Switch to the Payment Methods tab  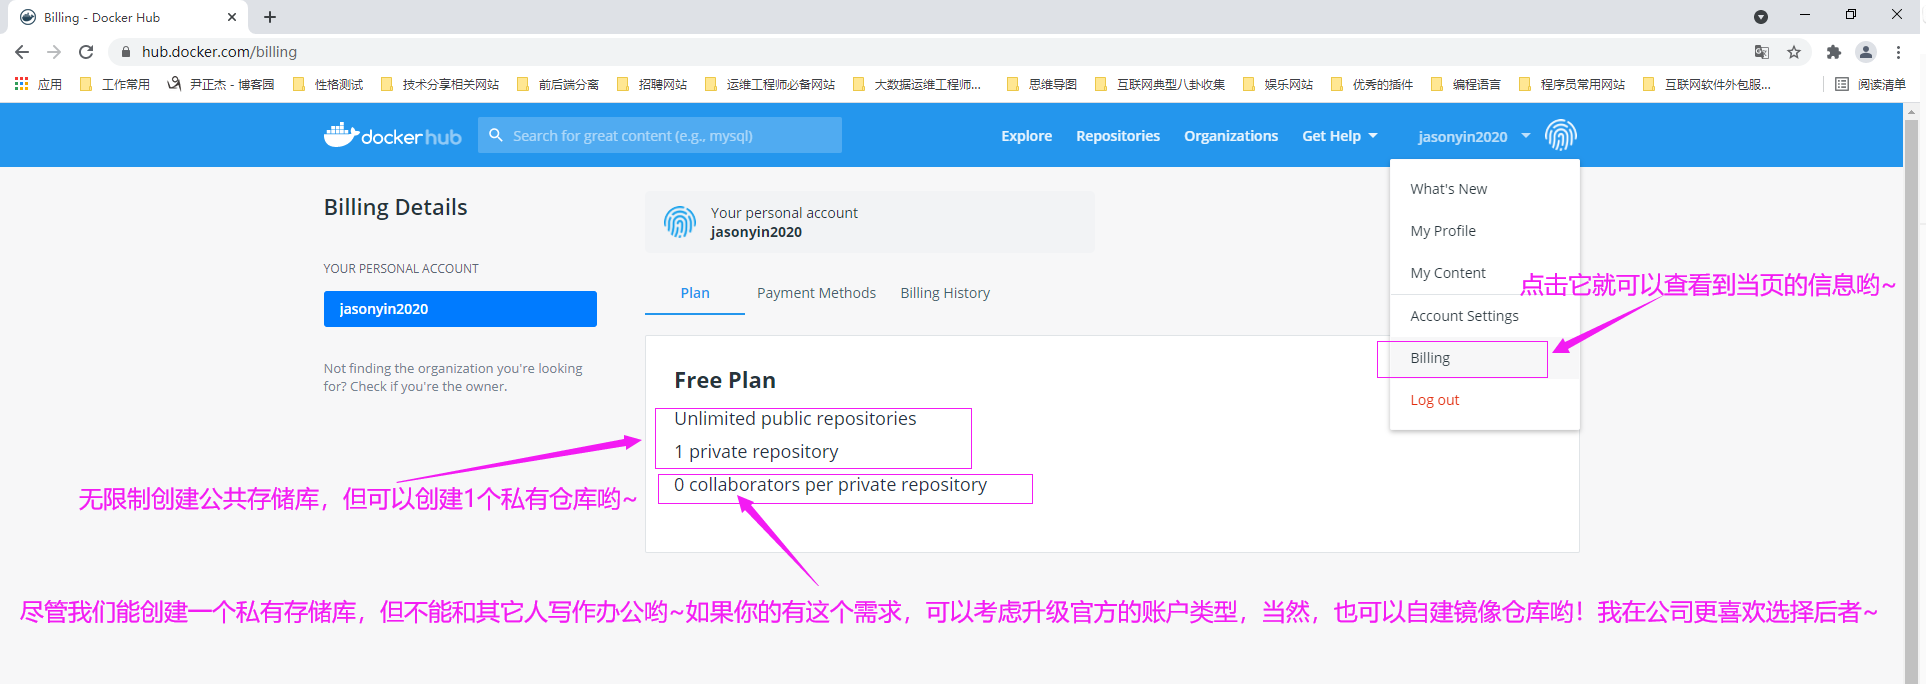pyautogui.click(x=816, y=293)
